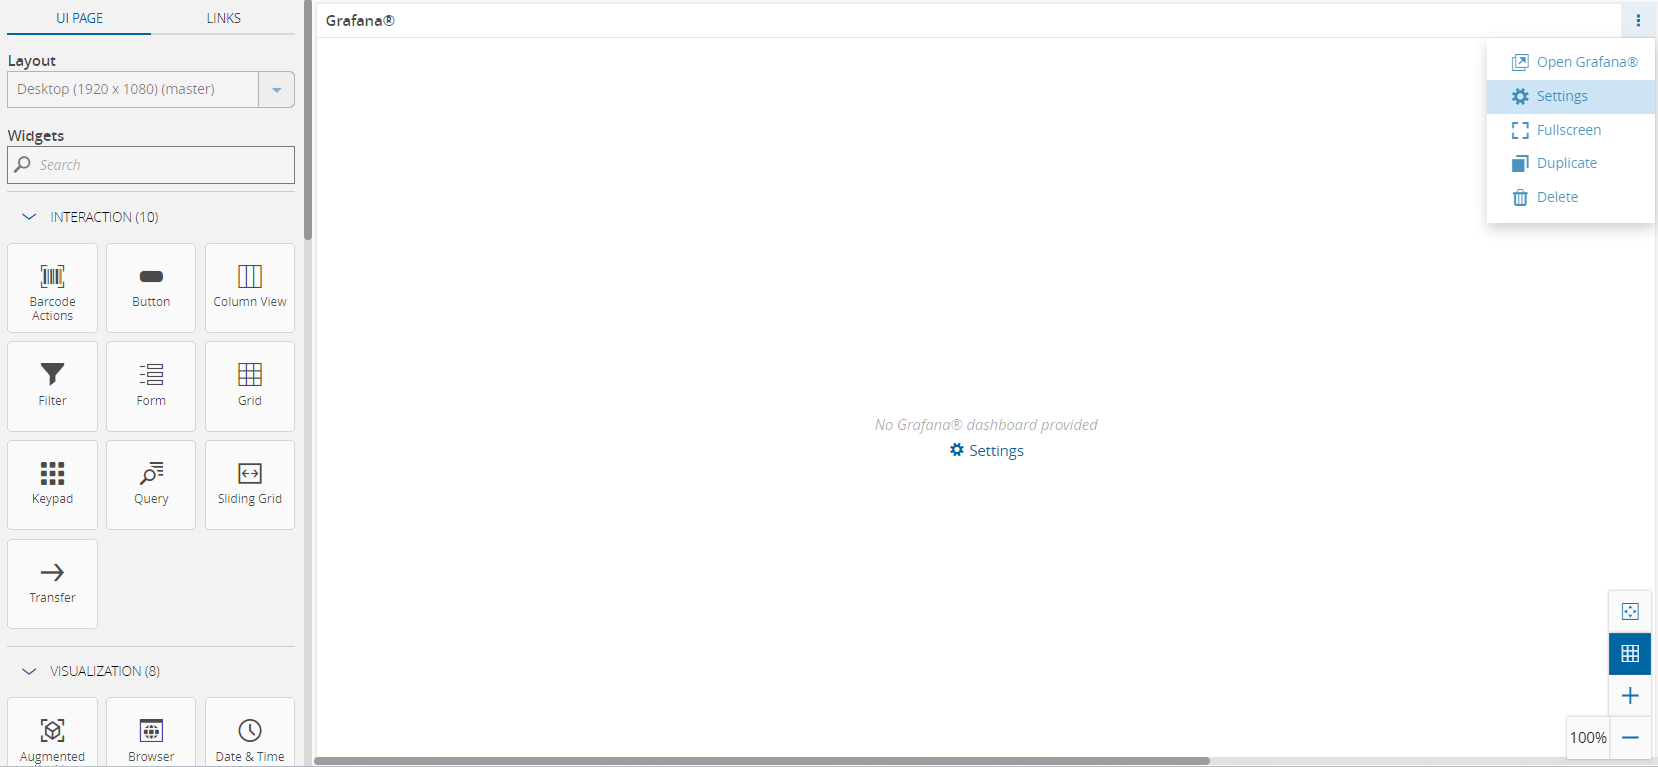
Task: Add the Grid widget from Interaction
Action: click(x=250, y=386)
